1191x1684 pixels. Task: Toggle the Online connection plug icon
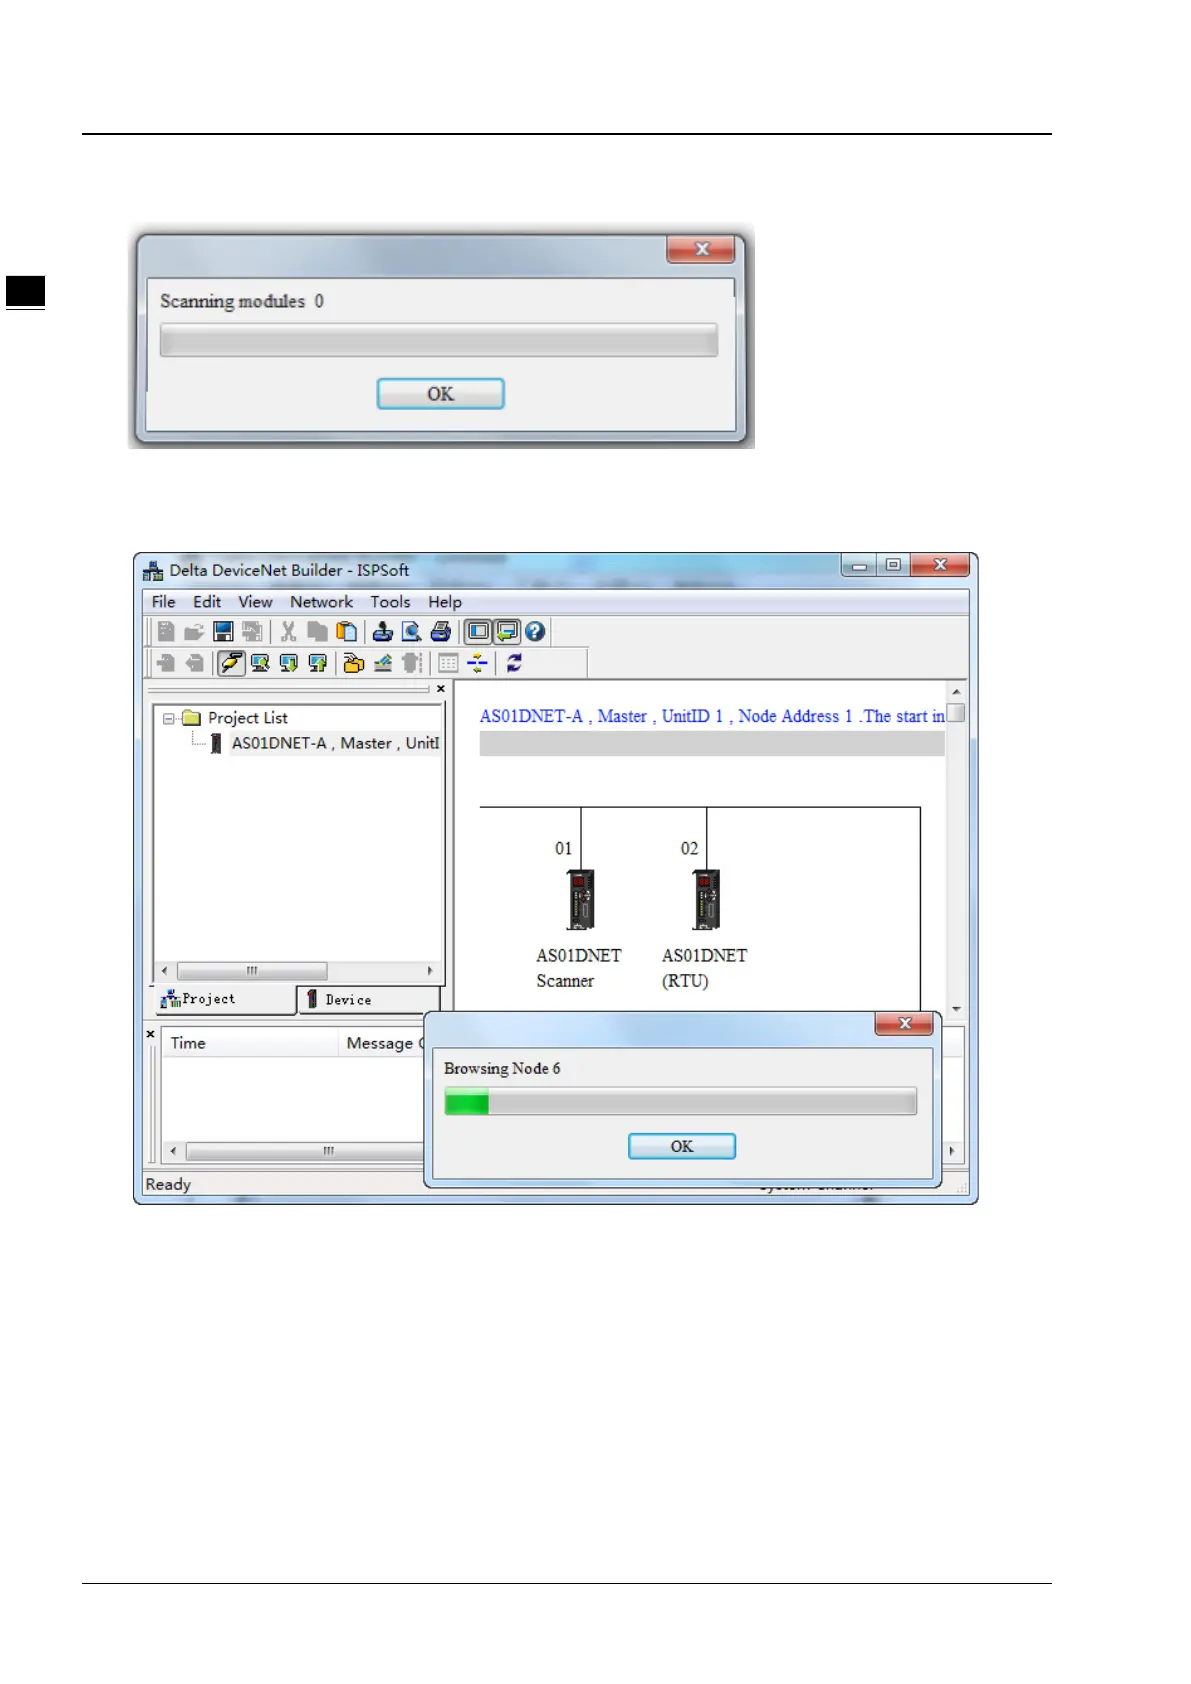231,662
